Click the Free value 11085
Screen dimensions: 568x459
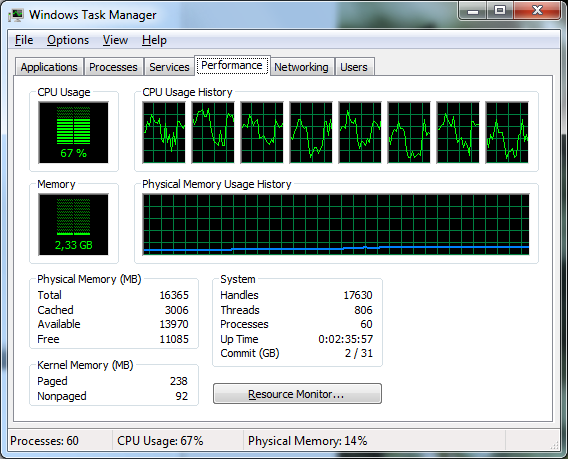(x=174, y=339)
